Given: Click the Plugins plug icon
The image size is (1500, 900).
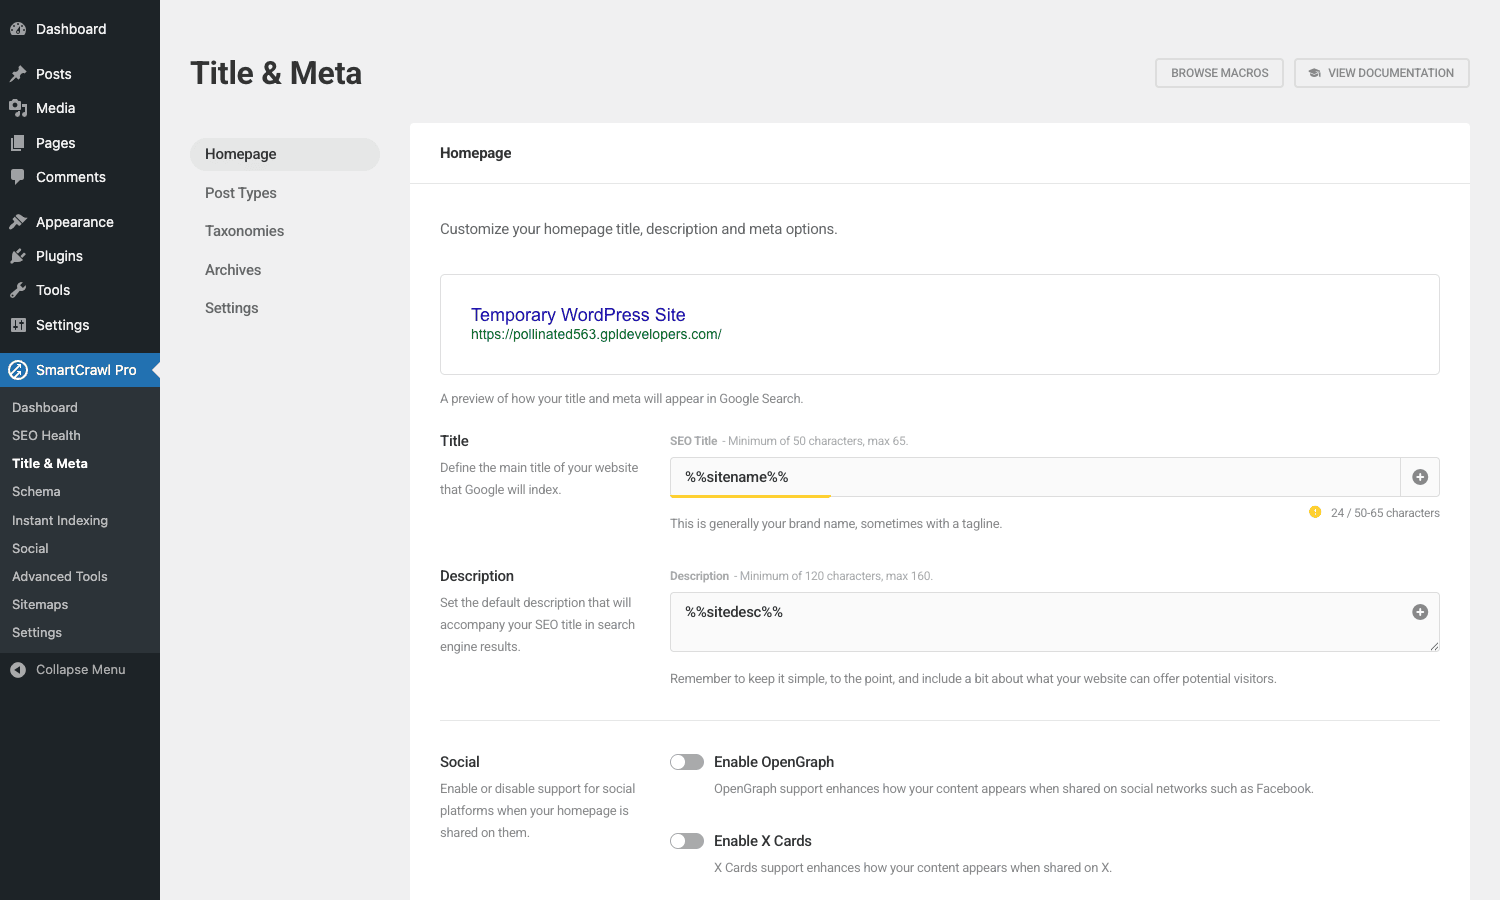Looking at the screenshot, I should [18, 256].
